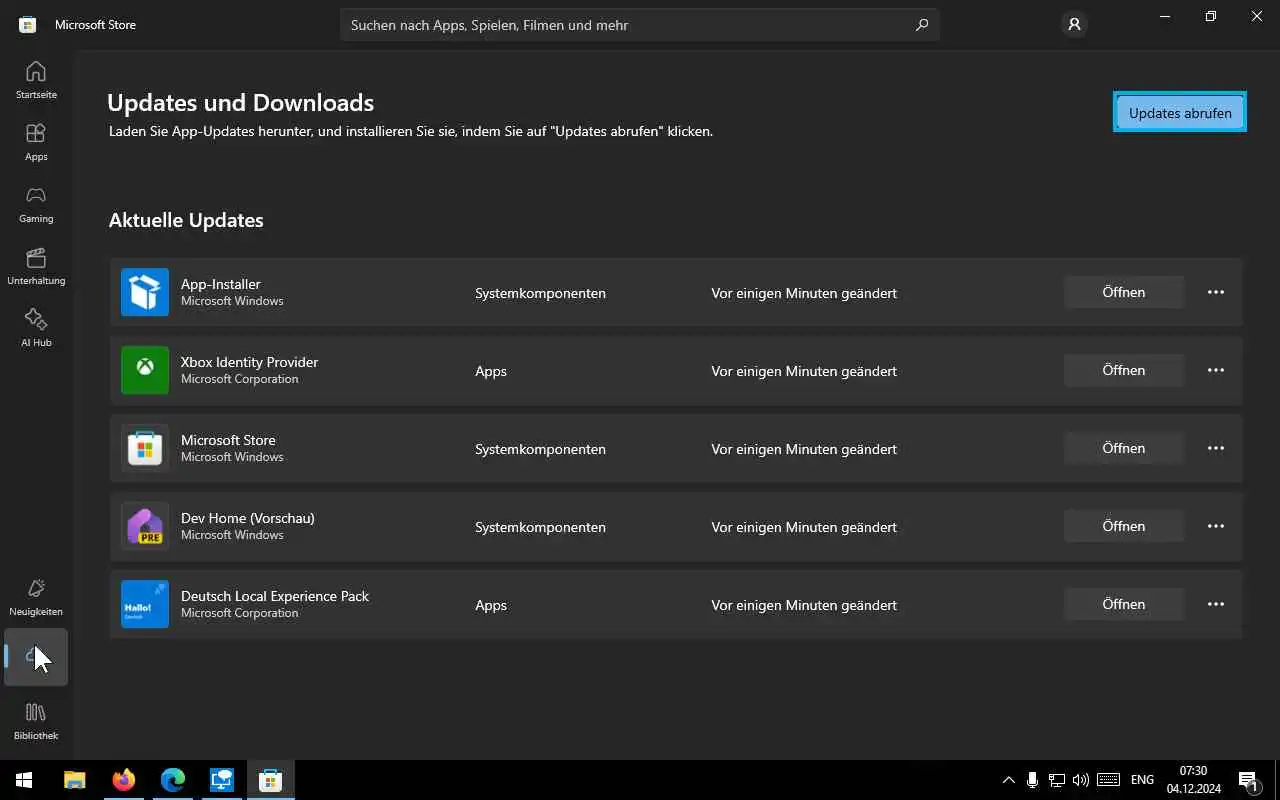This screenshot has width=1280, height=800.
Task: Click the remote desktop taskbar icon
Action: pos(221,780)
